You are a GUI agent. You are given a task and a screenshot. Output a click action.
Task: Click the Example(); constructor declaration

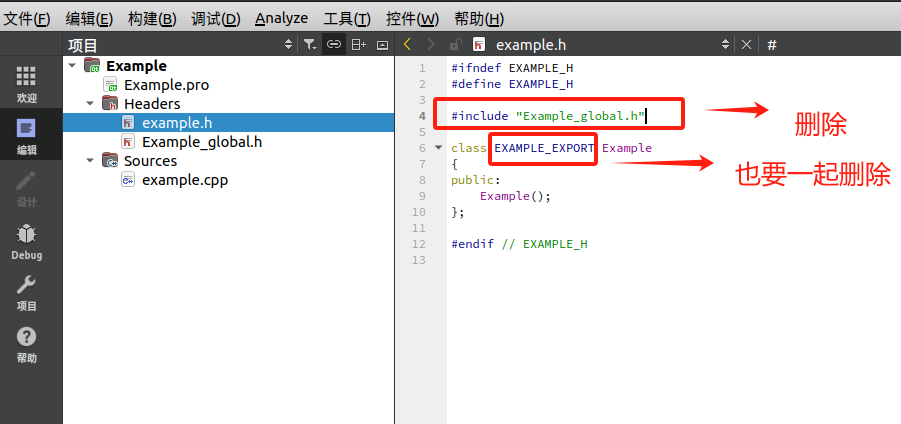[x=515, y=196]
